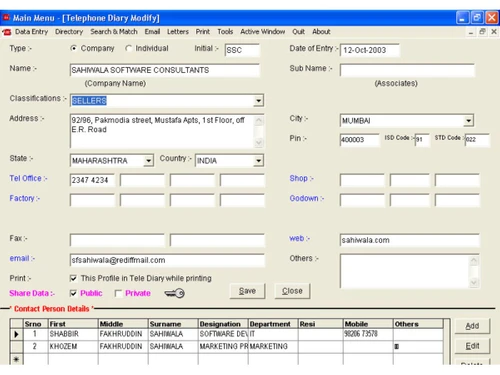
Task: Click the Date of Entry field
Action: (370, 50)
